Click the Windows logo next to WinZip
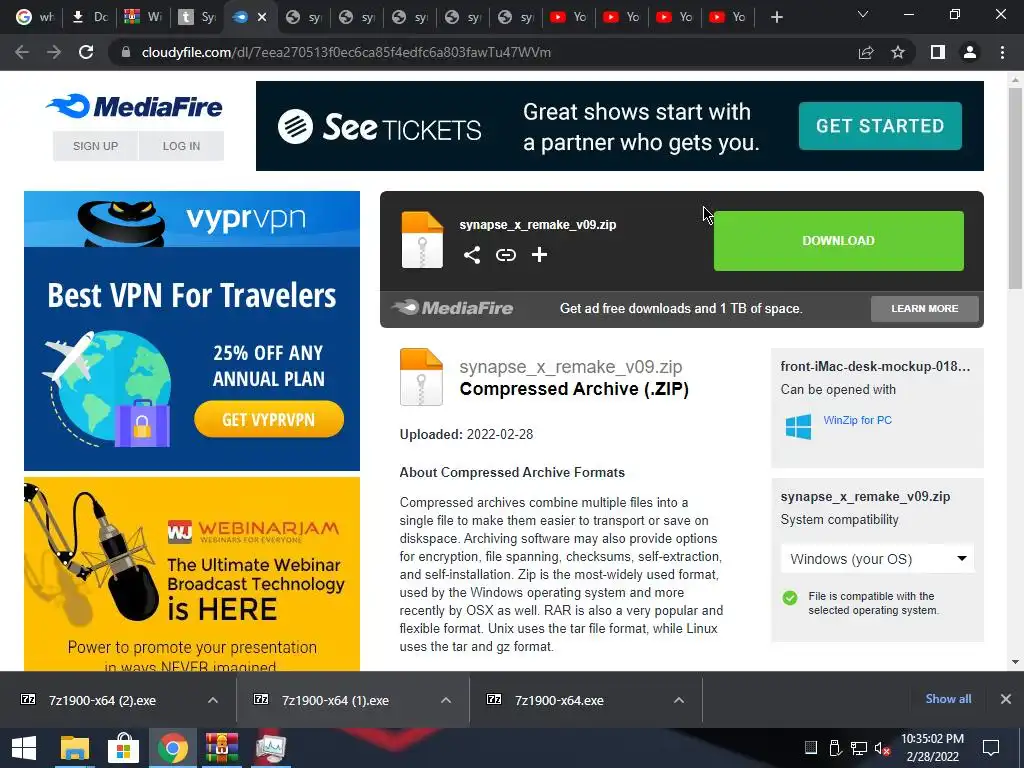 pos(798,426)
